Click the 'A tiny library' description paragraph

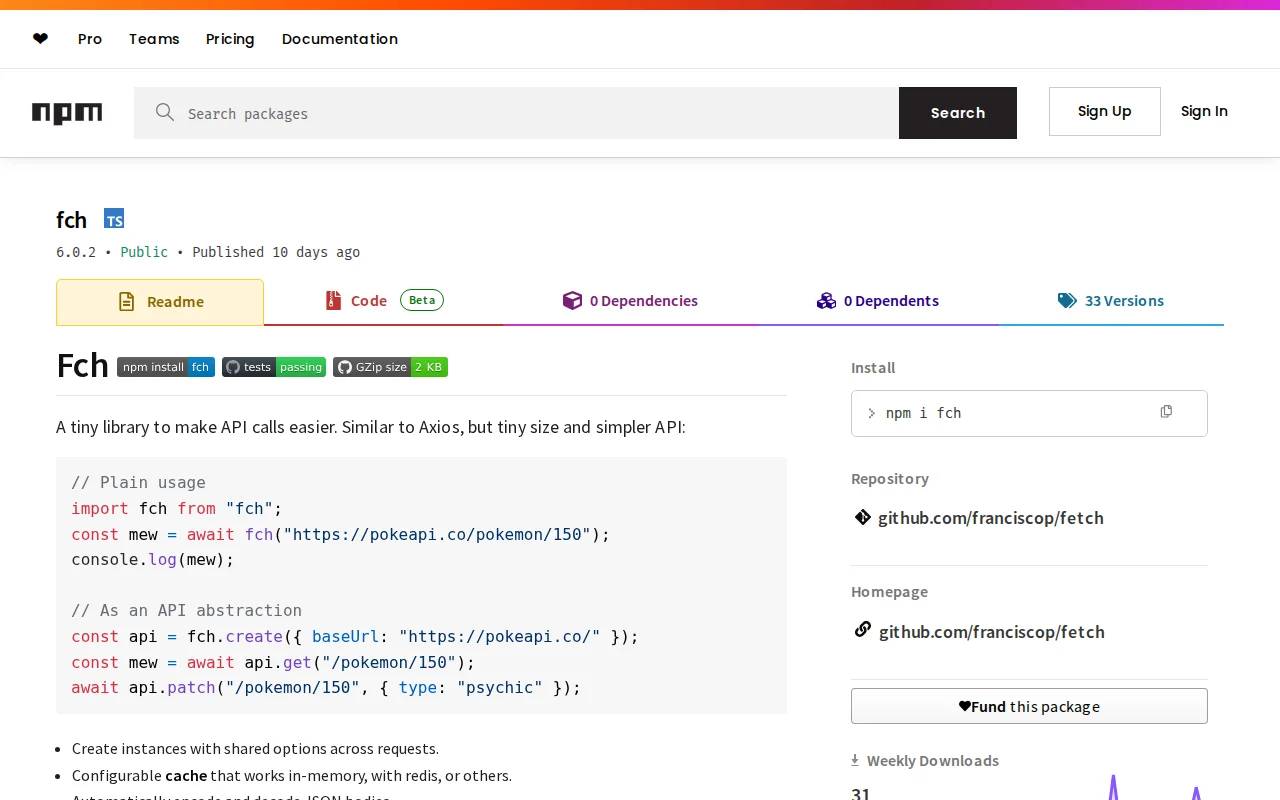[x=371, y=427]
